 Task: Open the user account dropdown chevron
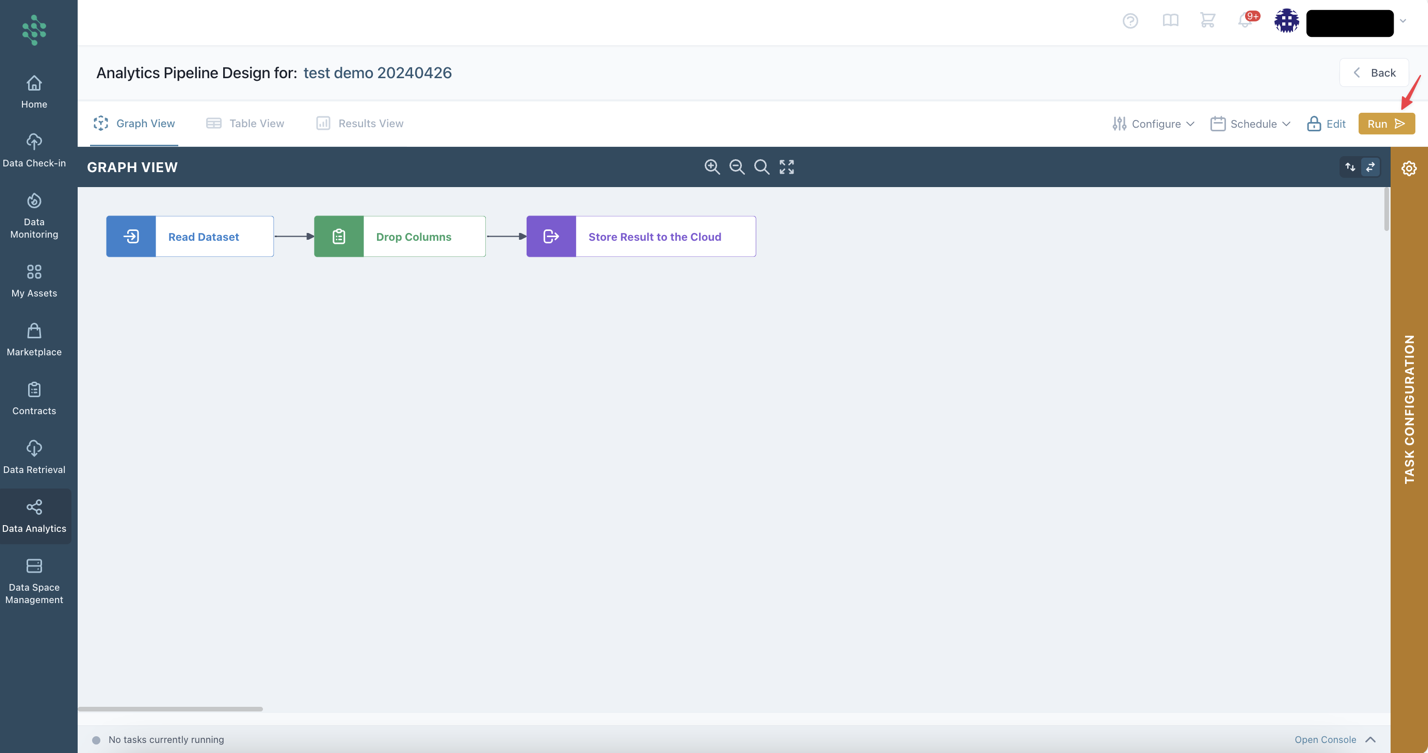(x=1403, y=21)
